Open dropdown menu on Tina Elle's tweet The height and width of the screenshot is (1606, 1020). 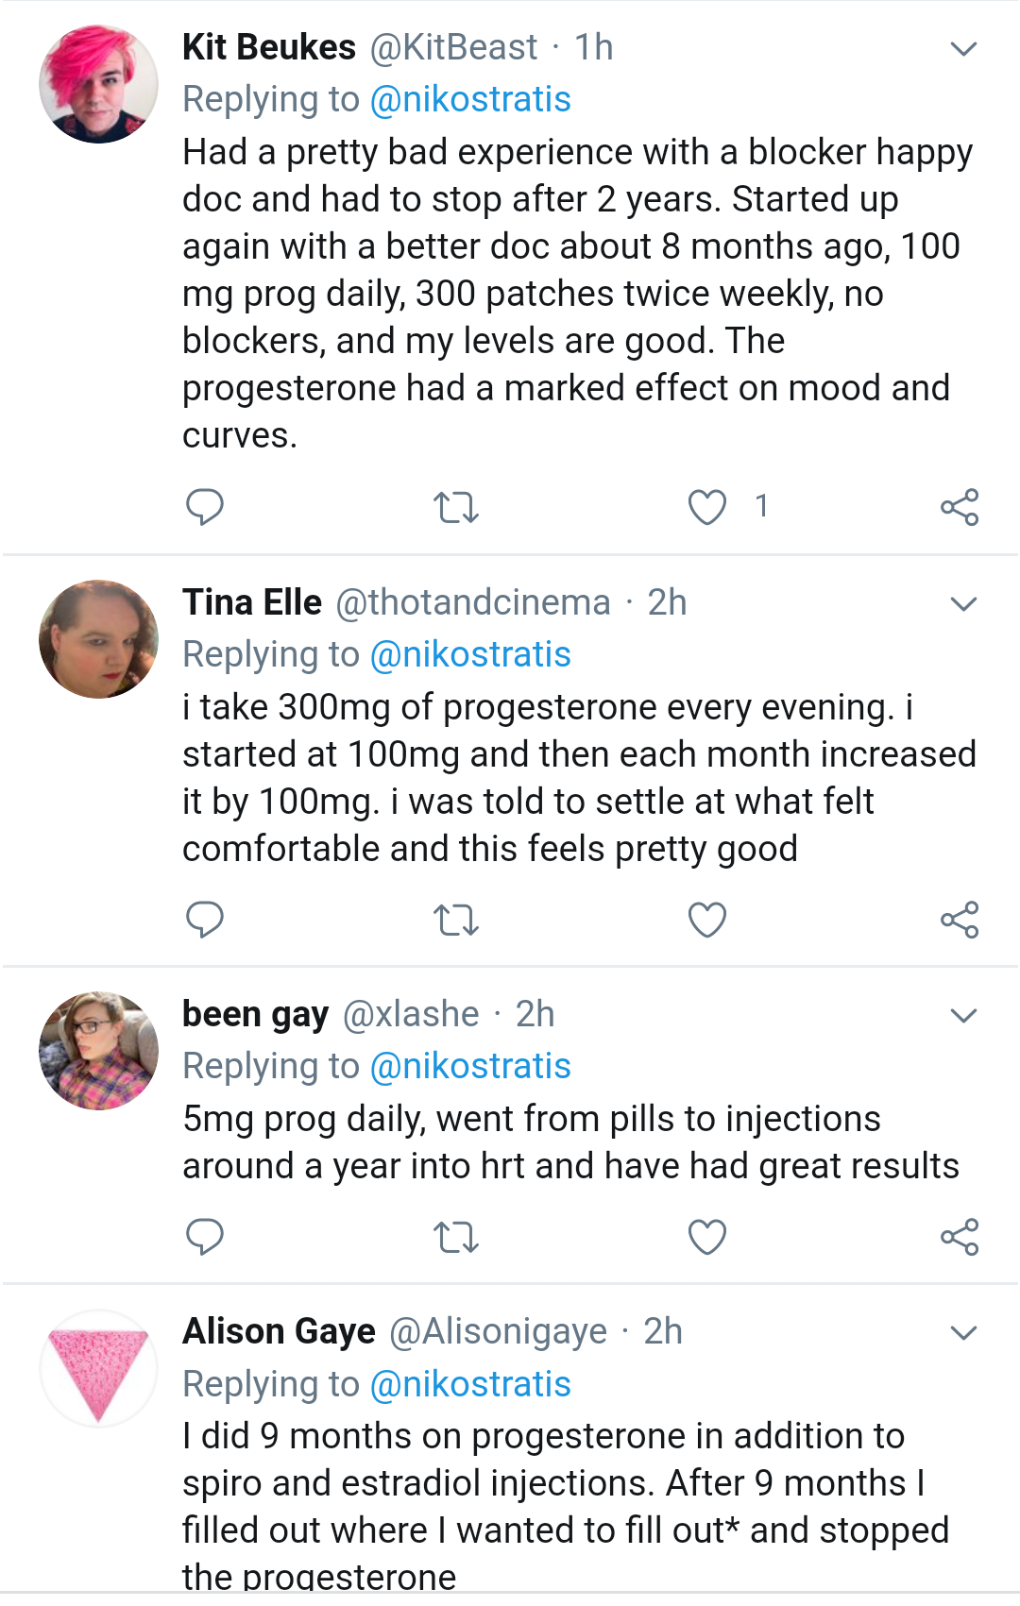963,604
